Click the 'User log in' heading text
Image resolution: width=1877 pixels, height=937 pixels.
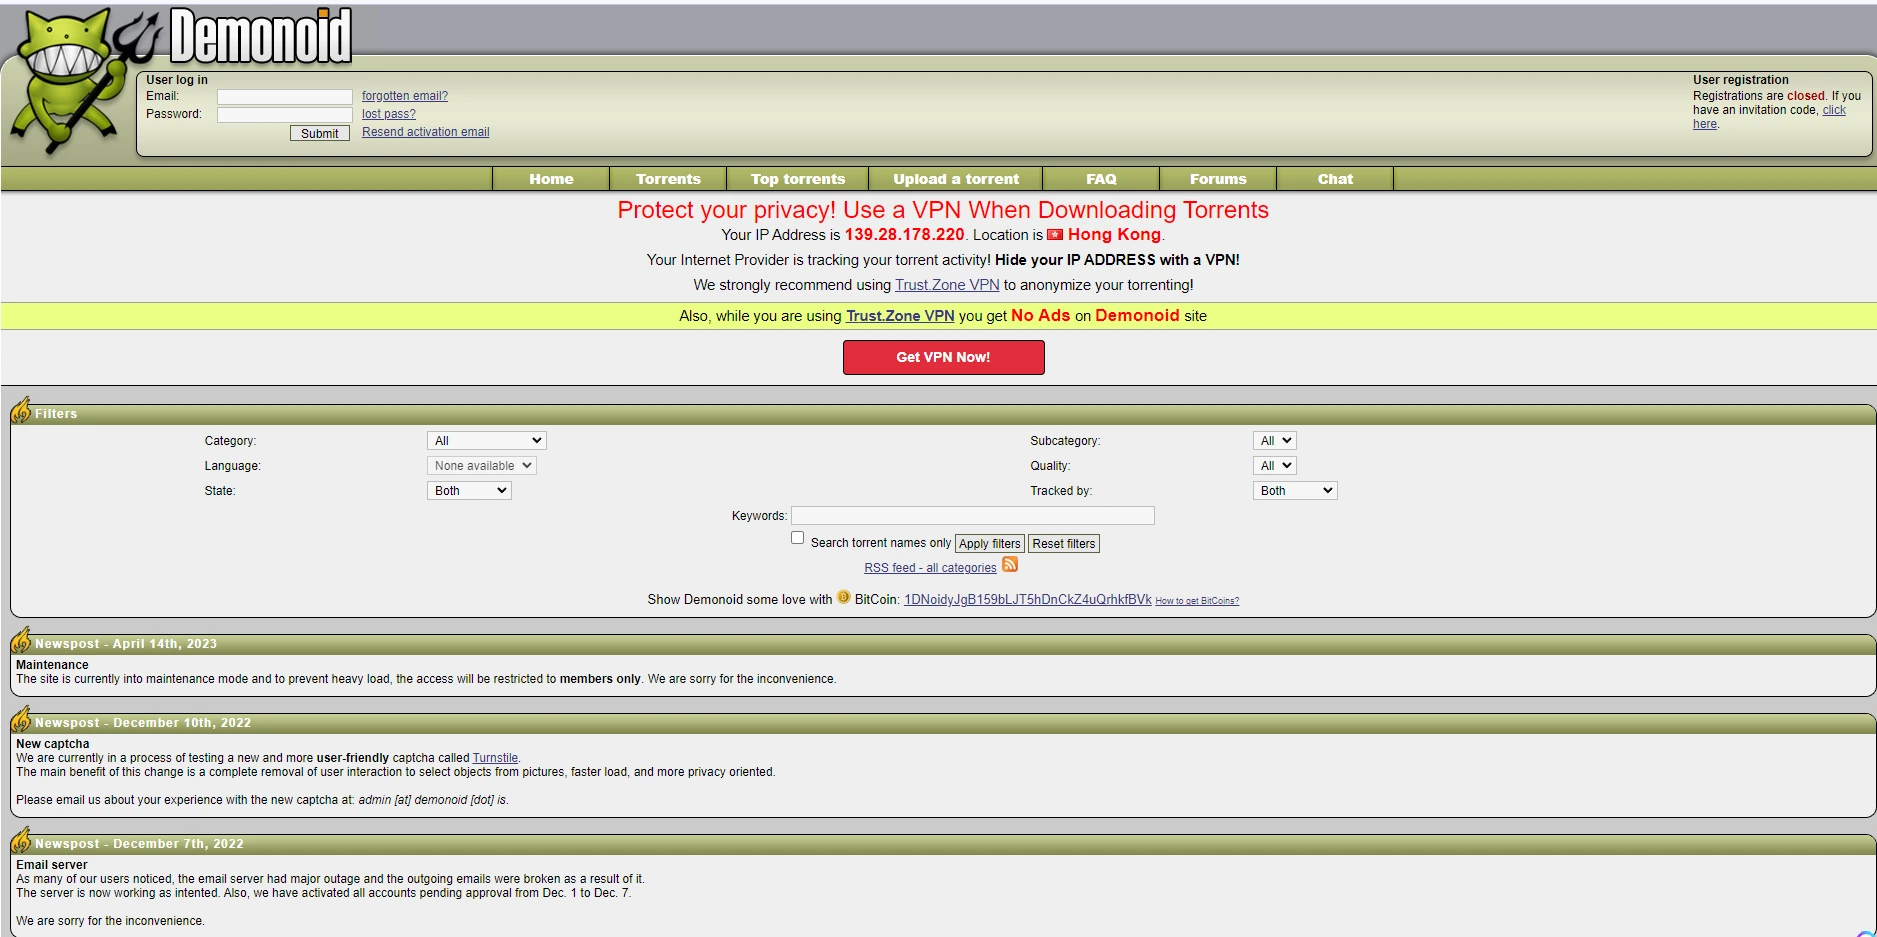click(177, 80)
